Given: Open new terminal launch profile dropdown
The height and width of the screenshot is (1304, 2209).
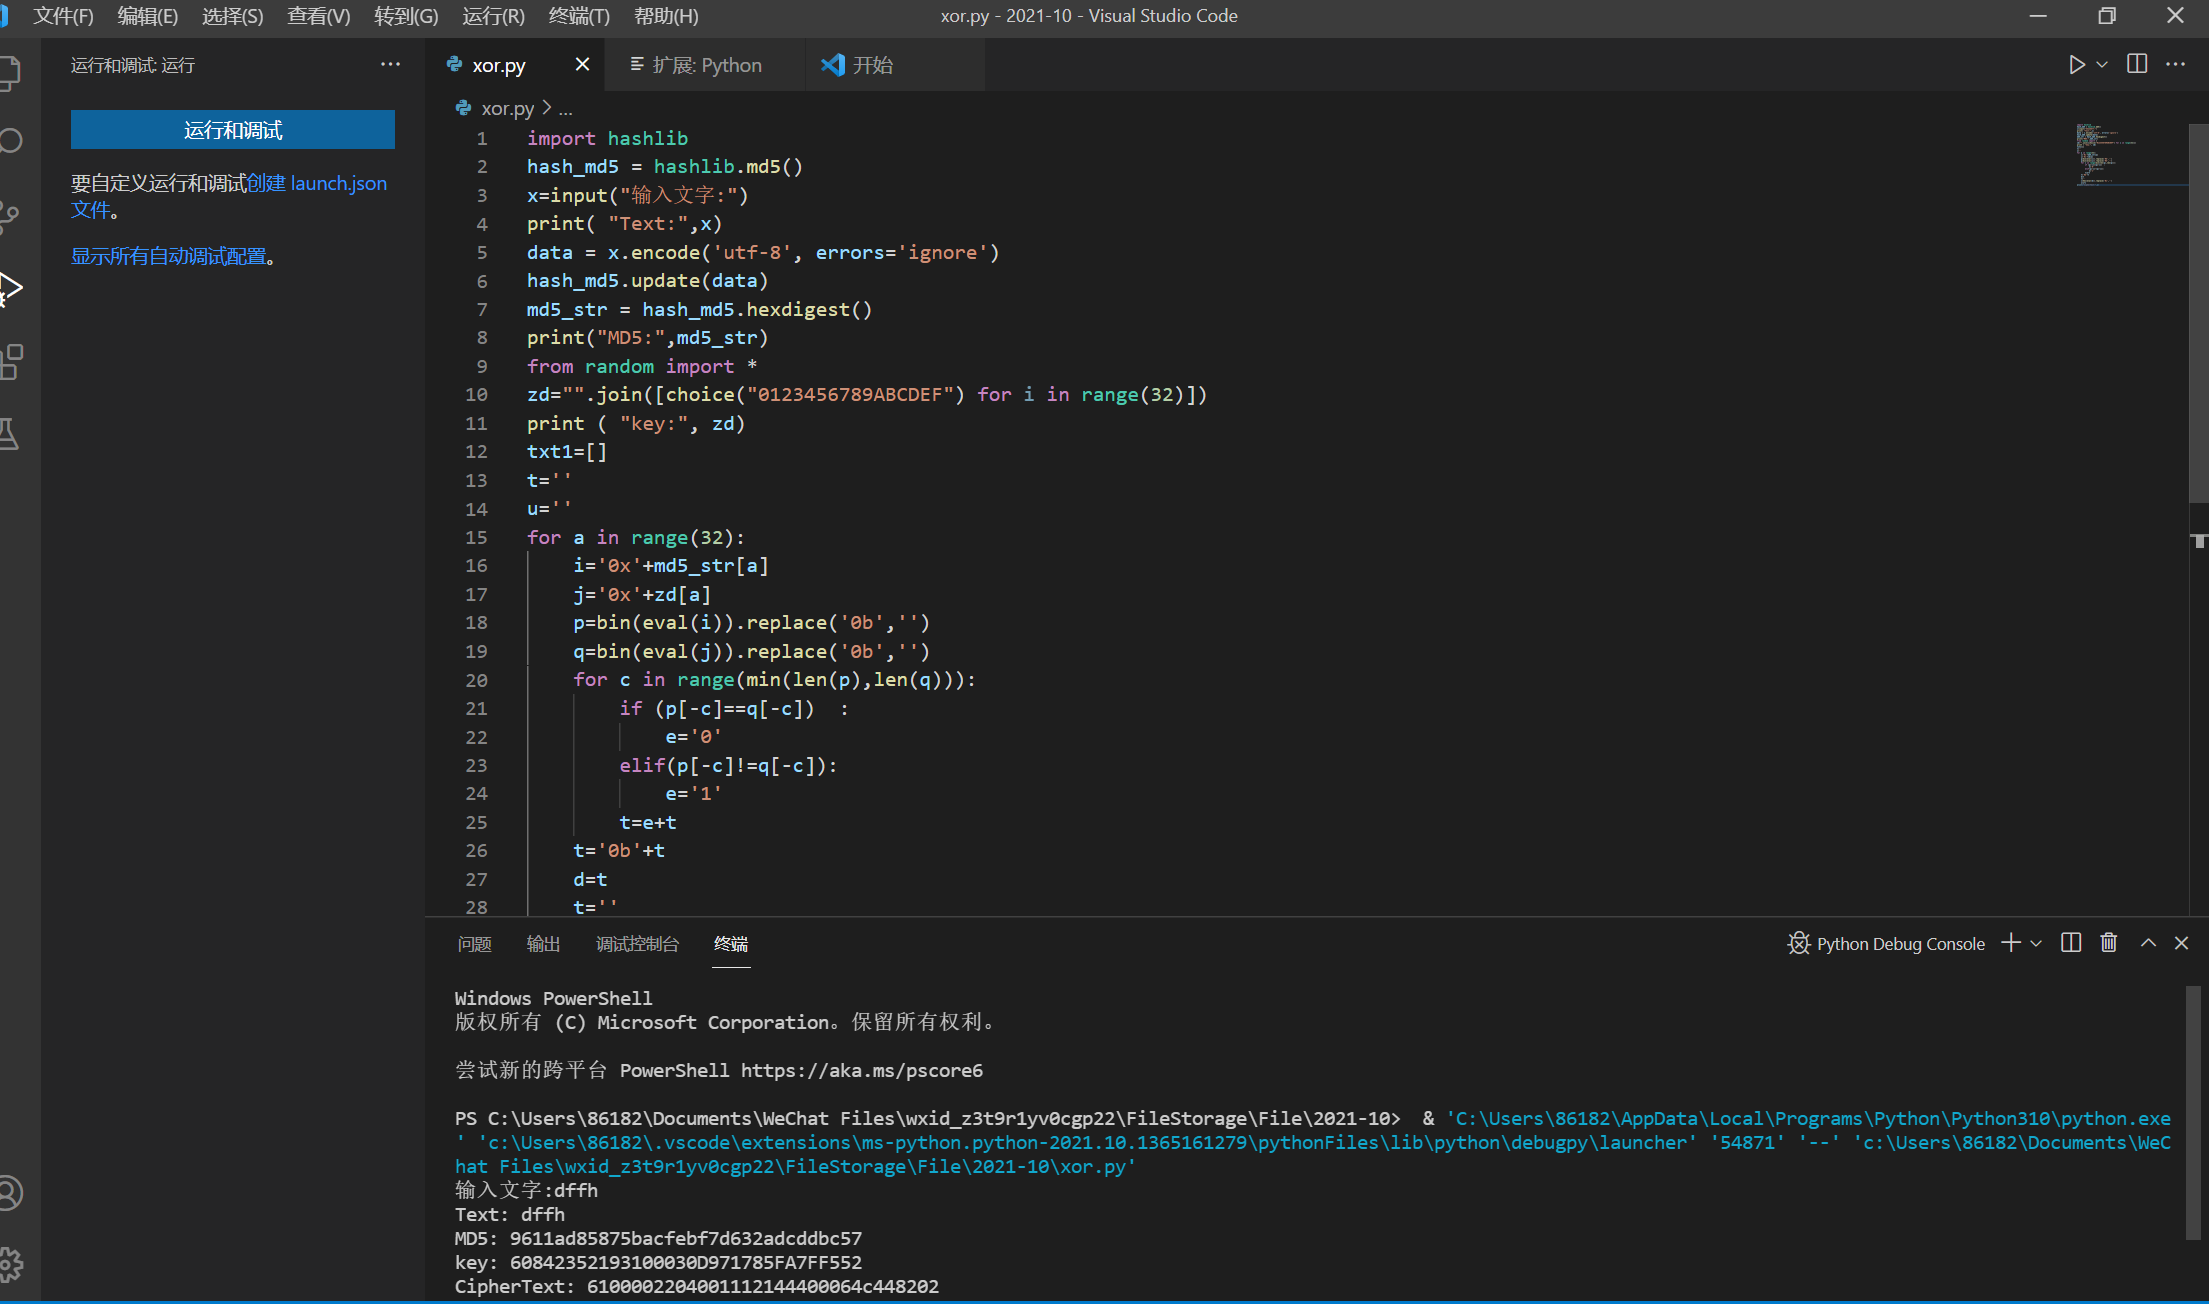Looking at the screenshot, I should pyautogui.click(x=2036, y=944).
